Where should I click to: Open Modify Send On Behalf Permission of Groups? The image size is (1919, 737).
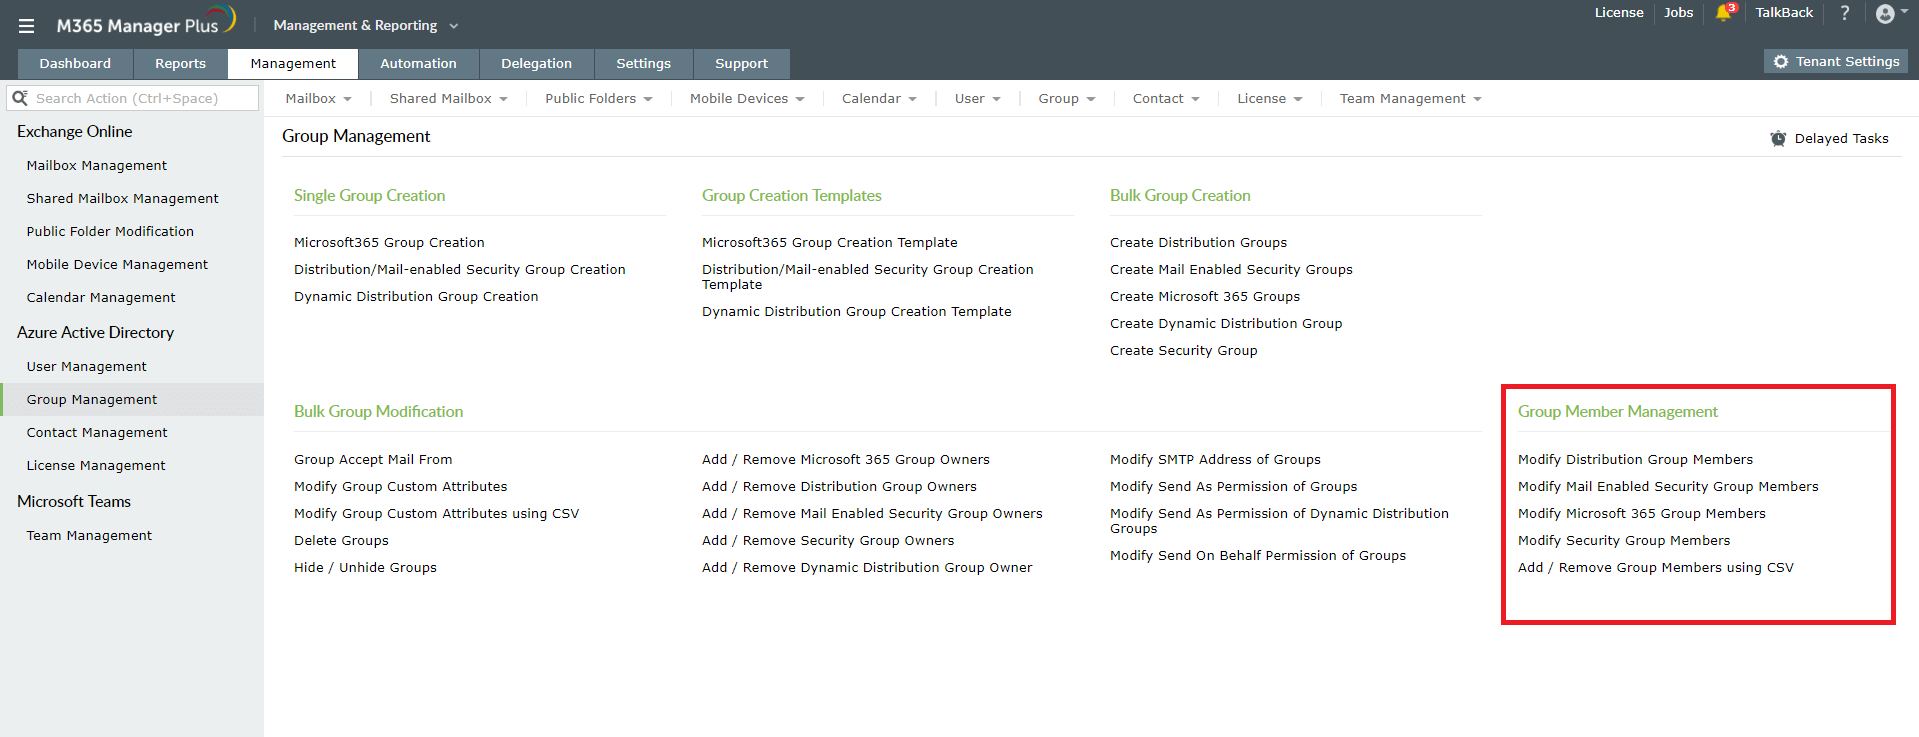pyautogui.click(x=1258, y=555)
